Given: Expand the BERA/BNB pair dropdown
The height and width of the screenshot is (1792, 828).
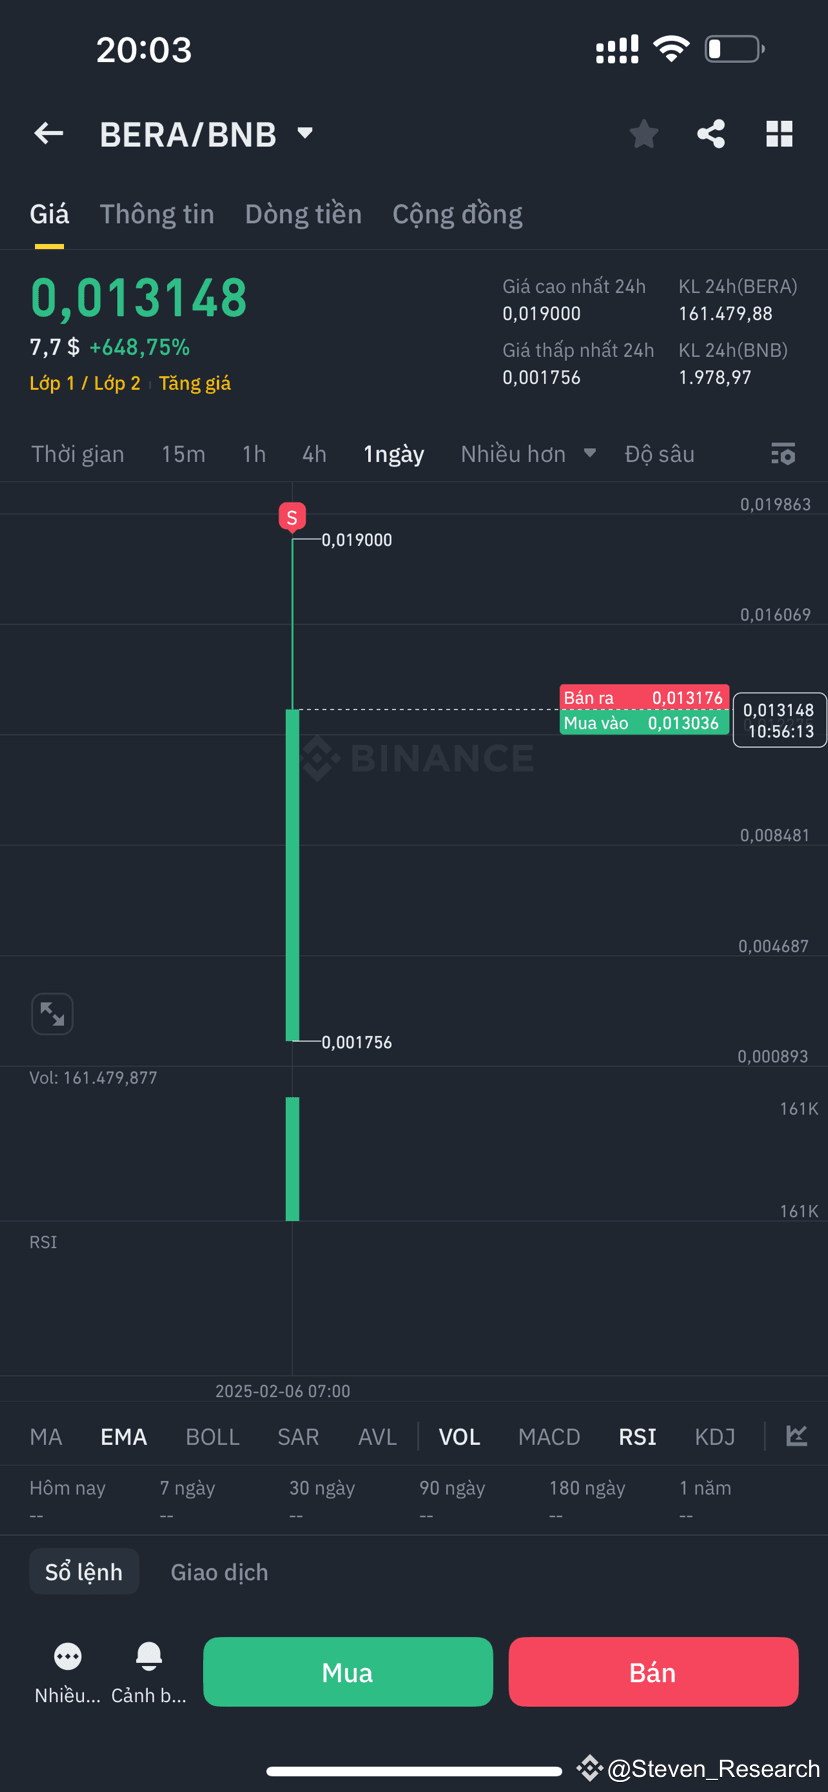Looking at the screenshot, I should [x=305, y=133].
